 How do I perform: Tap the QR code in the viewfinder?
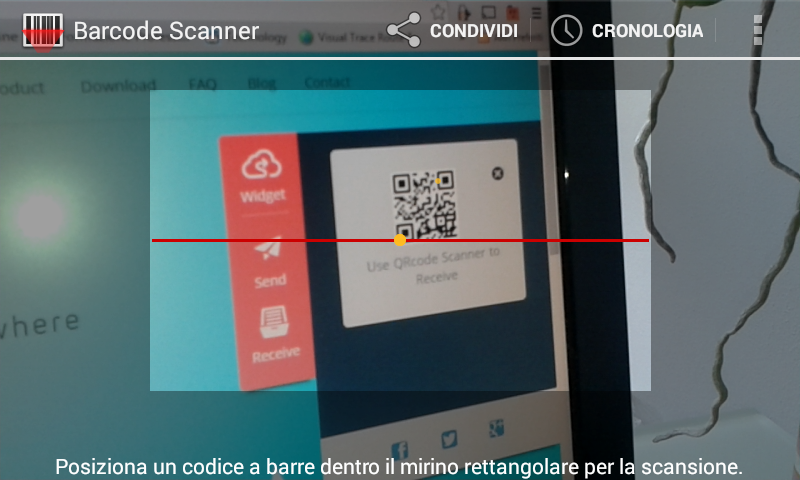point(423,205)
